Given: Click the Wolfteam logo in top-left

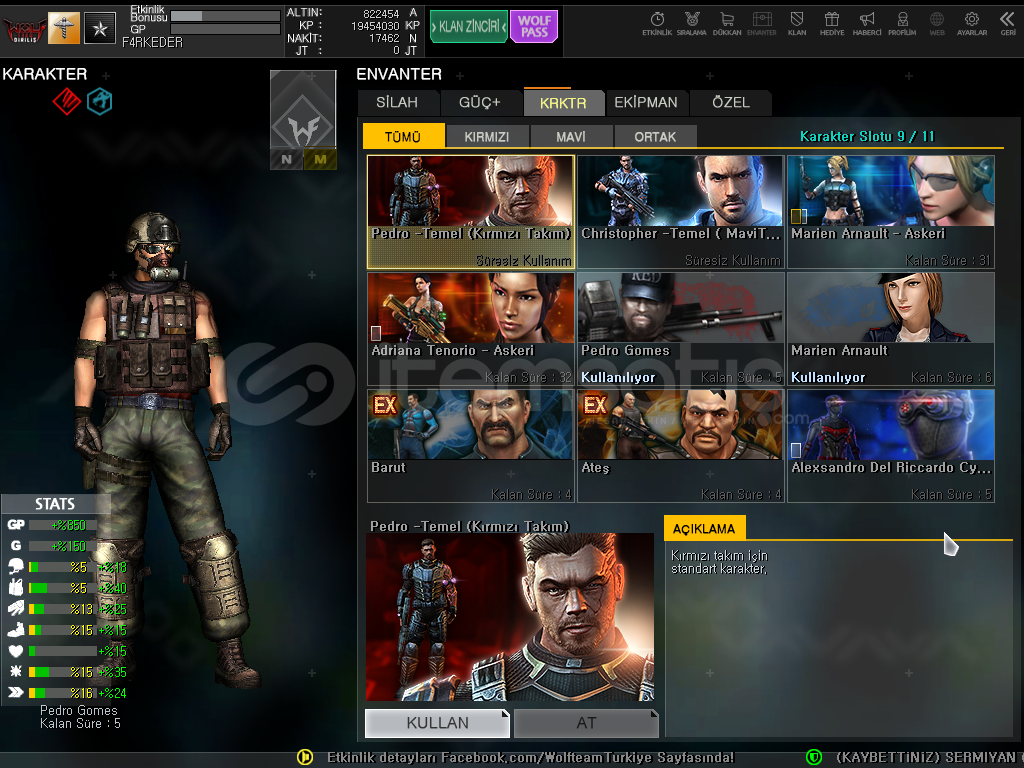Looking at the screenshot, I should pos(24,29).
